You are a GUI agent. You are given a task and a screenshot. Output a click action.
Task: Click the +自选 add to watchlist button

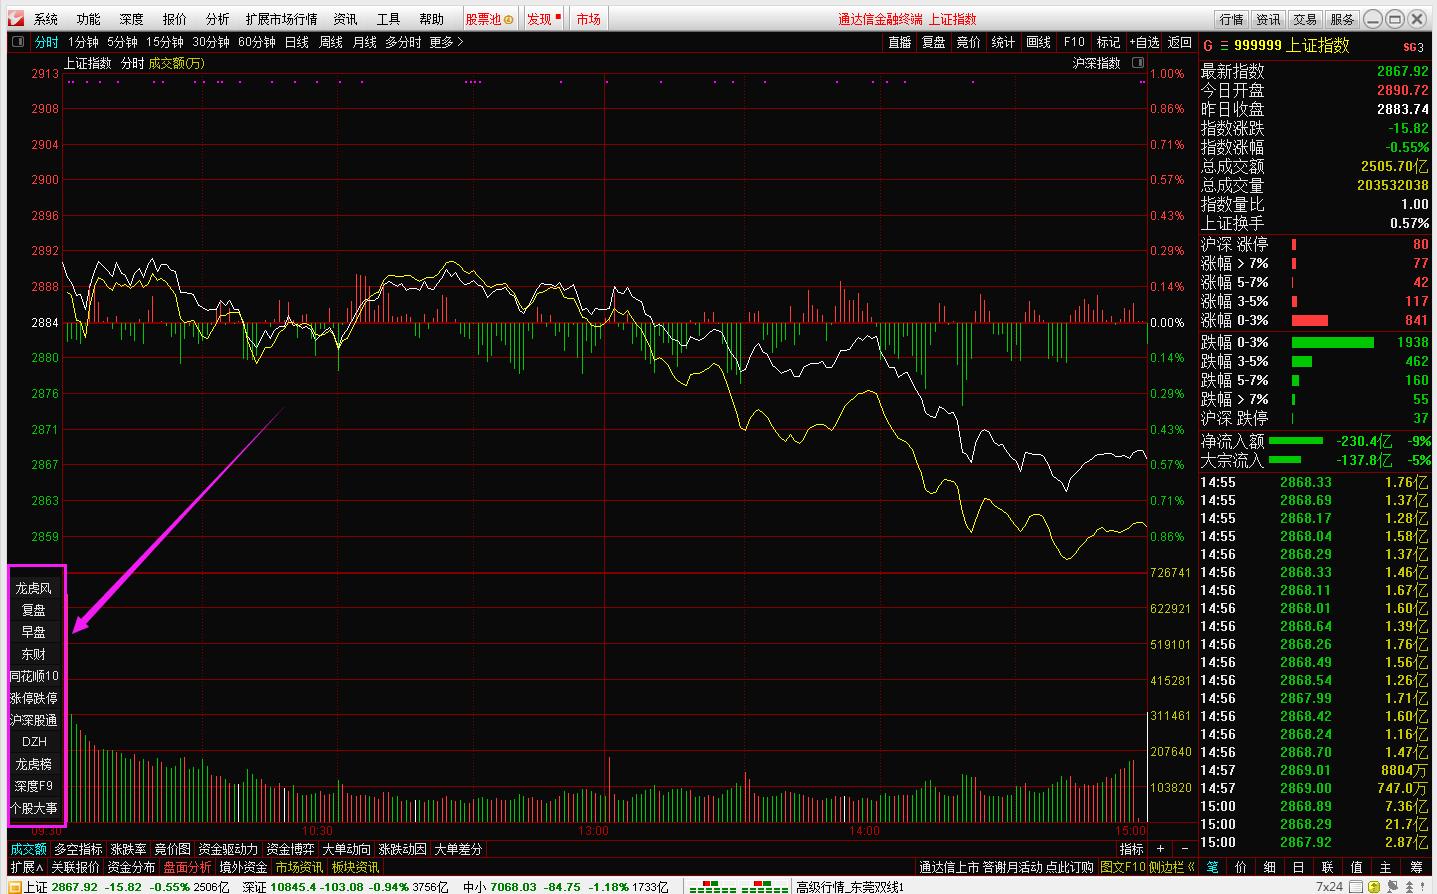pyautogui.click(x=1144, y=42)
